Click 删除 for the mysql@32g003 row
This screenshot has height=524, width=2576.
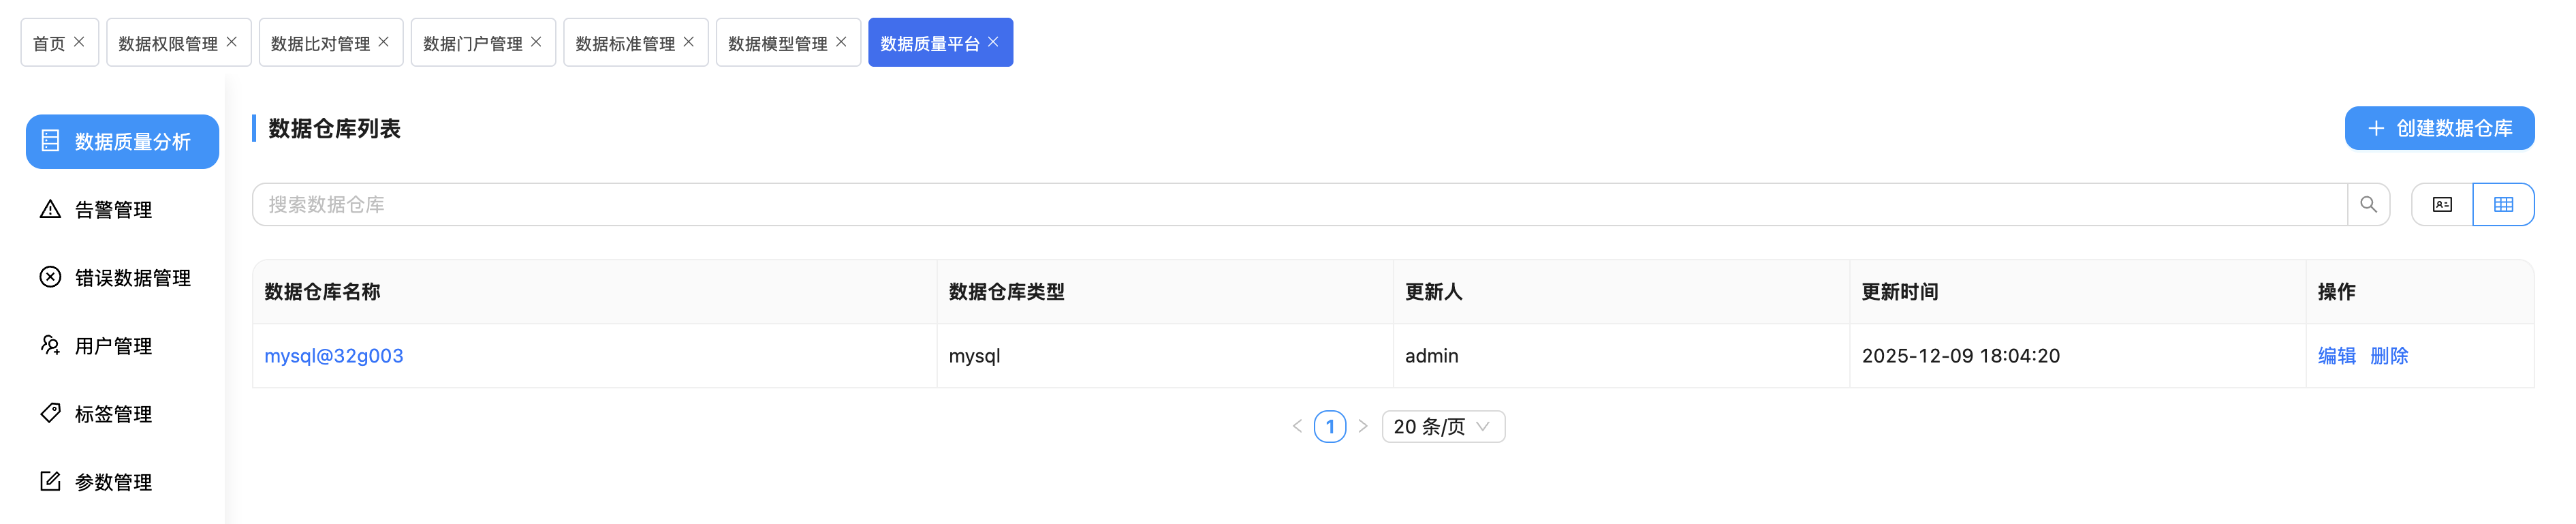point(2389,356)
